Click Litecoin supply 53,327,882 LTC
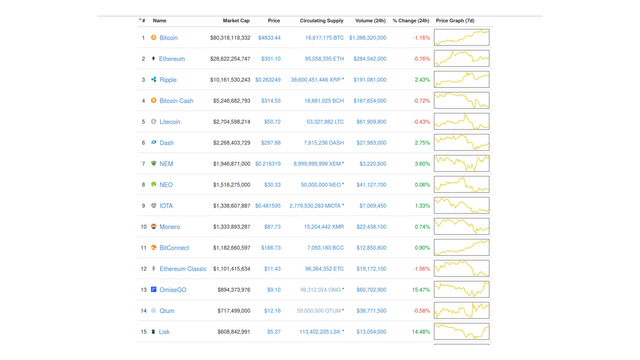Viewport: 640px width, 360px height. tap(325, 122)
